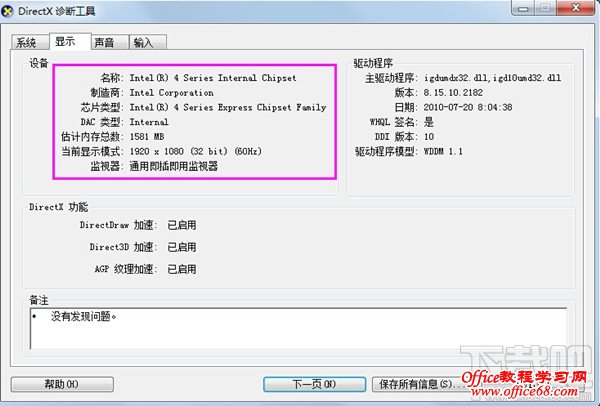Click the Direct3D 加速 已启用 status
The image size is (600, 406).
[182, 247]
